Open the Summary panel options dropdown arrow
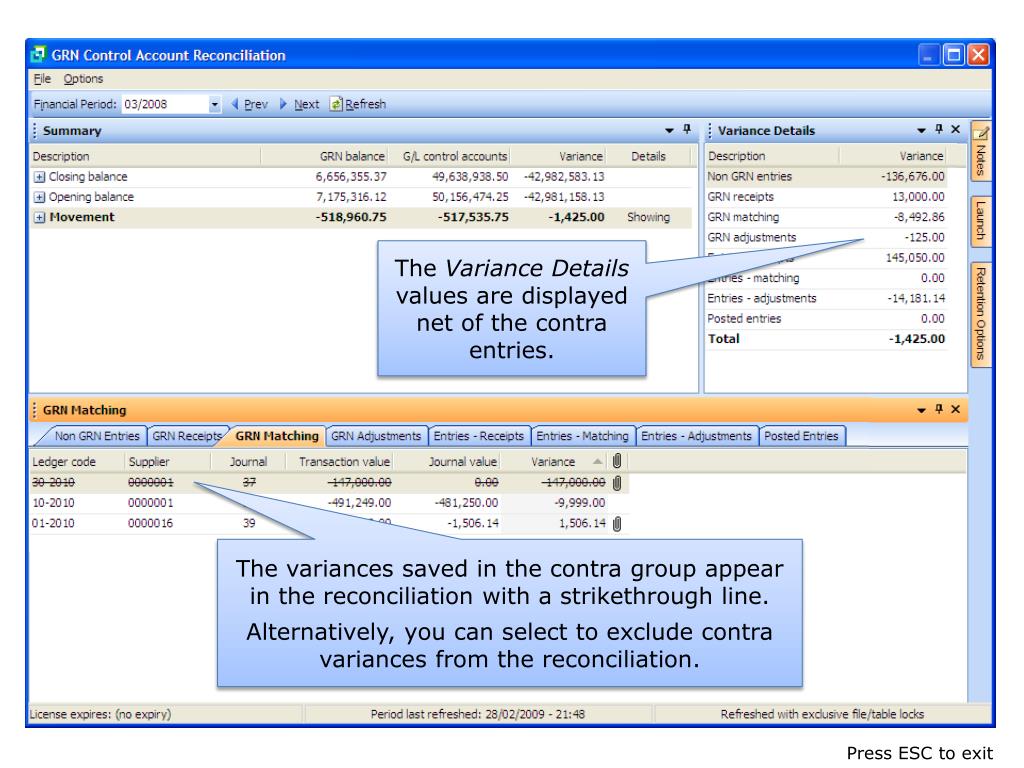This screenshot has height=768, width=1024. [x=669, y=131]
